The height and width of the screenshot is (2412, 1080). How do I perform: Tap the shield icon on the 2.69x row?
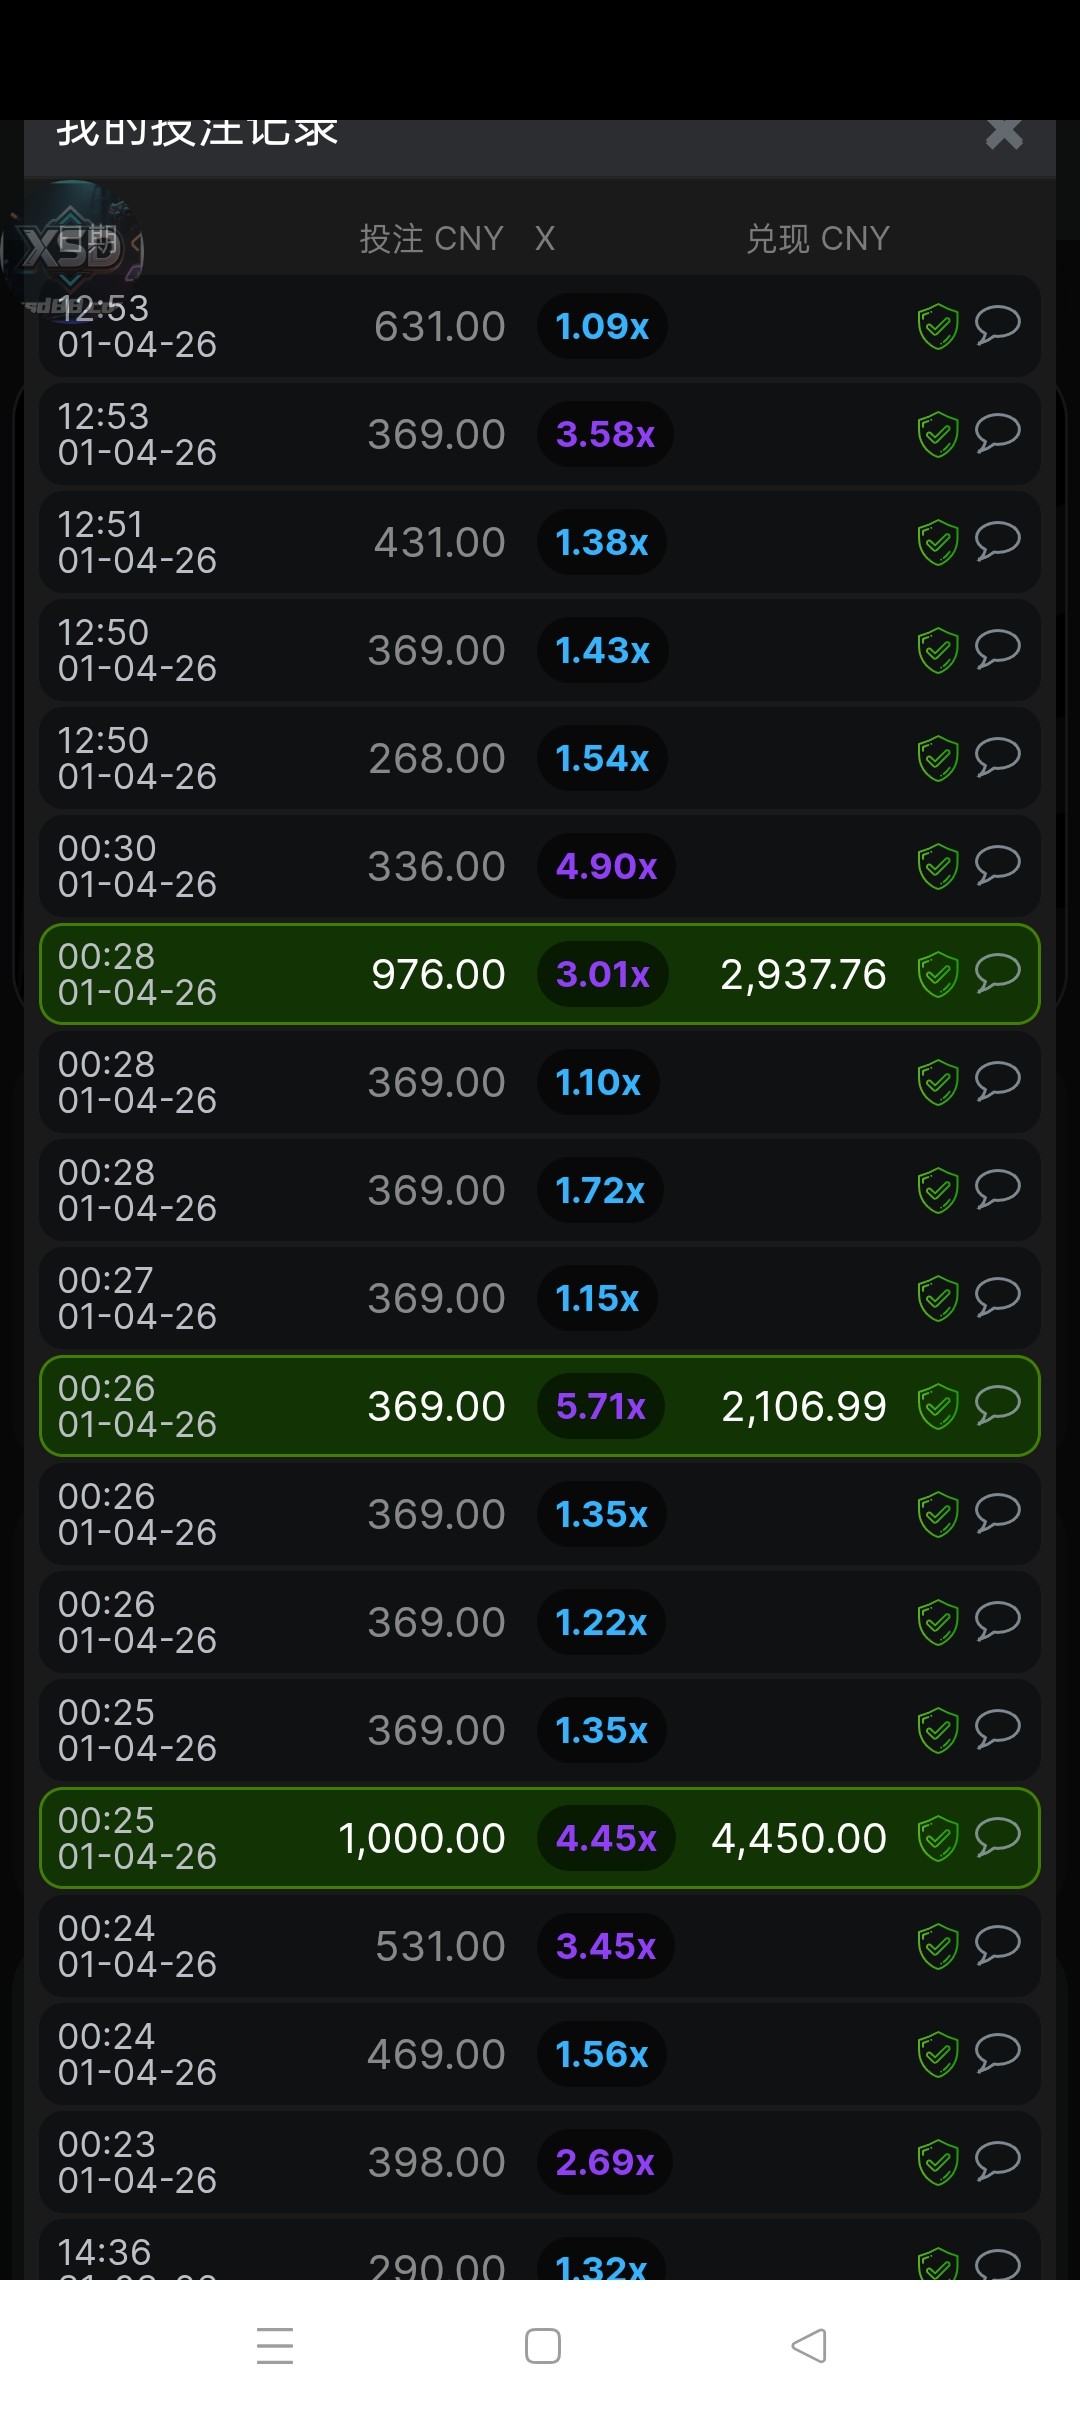[x=938, y=2163]
